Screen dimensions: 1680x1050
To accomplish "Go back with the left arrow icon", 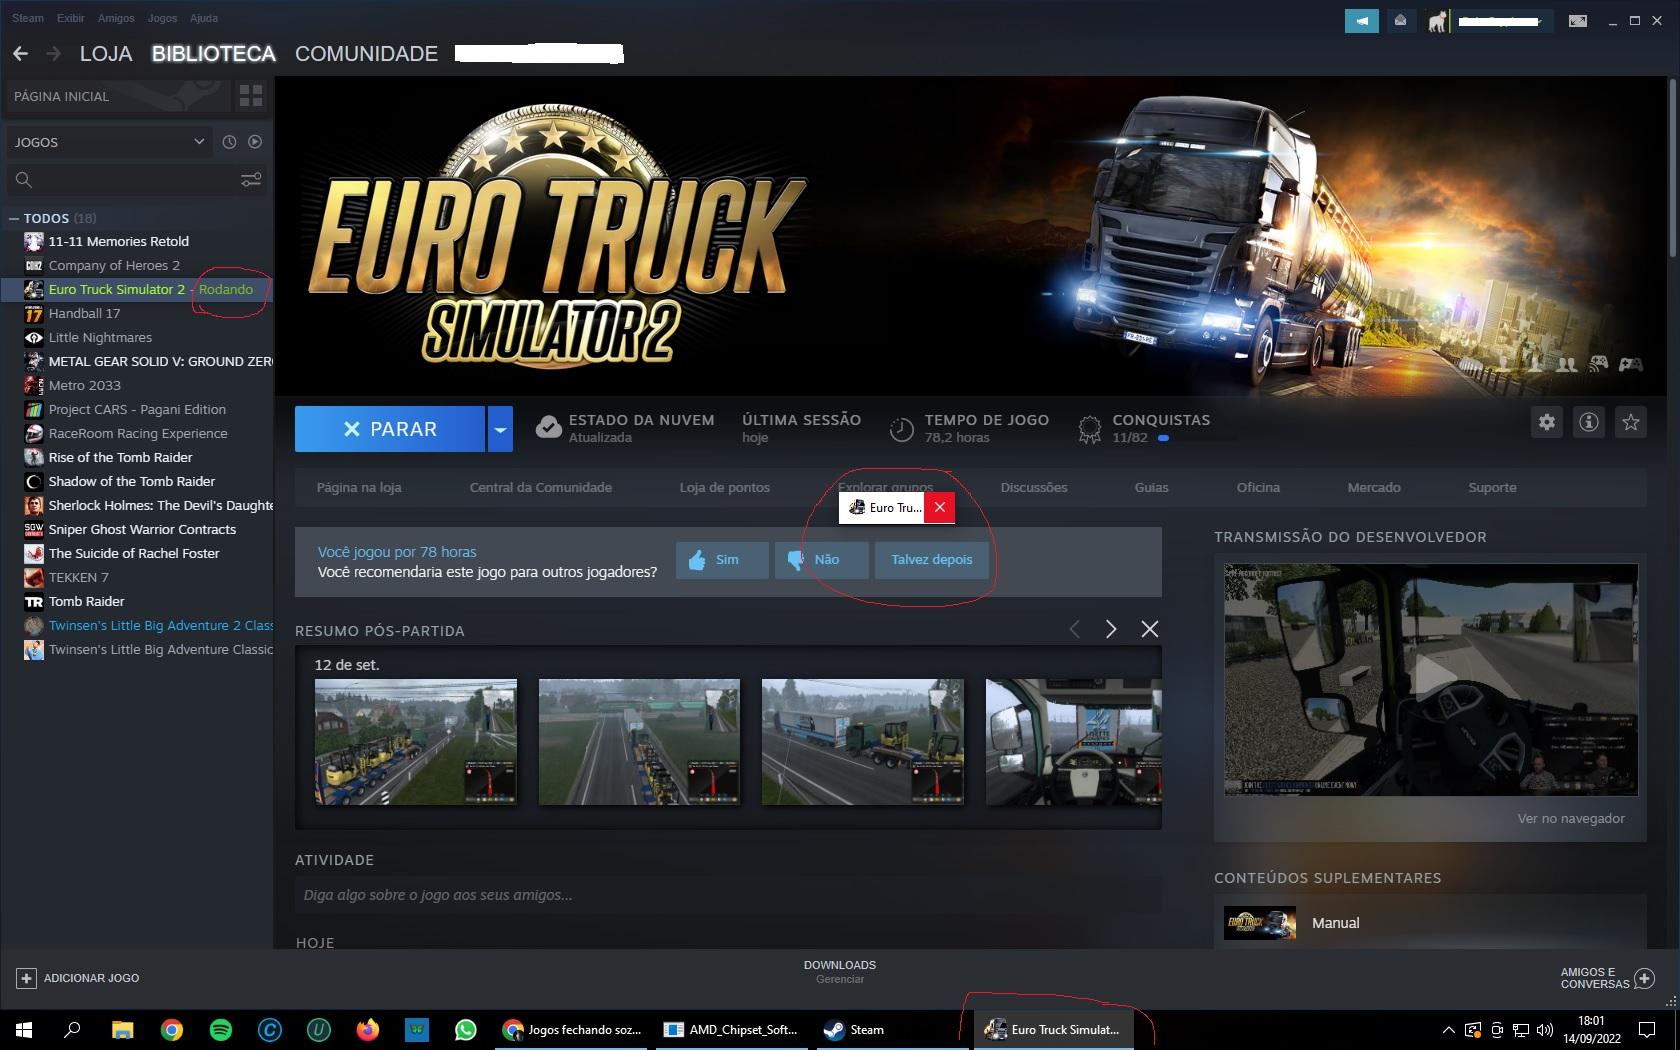I will pos(20,54).
